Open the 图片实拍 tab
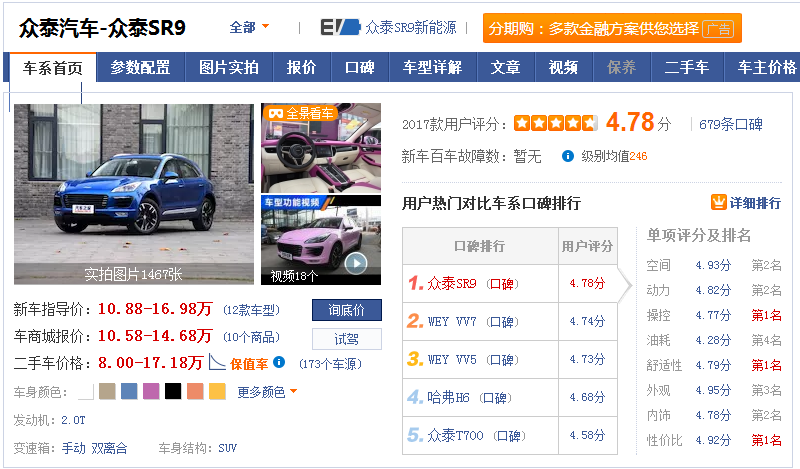800x469 pixels. 229,67
